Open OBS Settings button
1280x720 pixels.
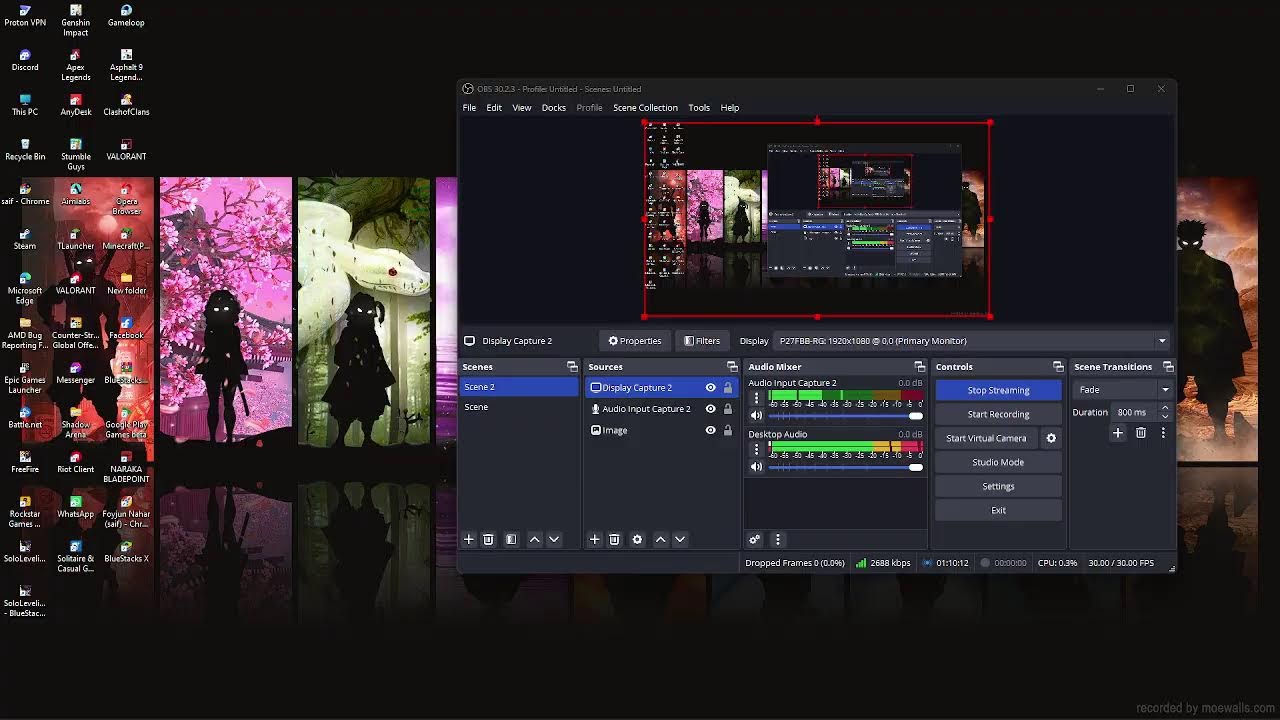(x=998, y=486)
